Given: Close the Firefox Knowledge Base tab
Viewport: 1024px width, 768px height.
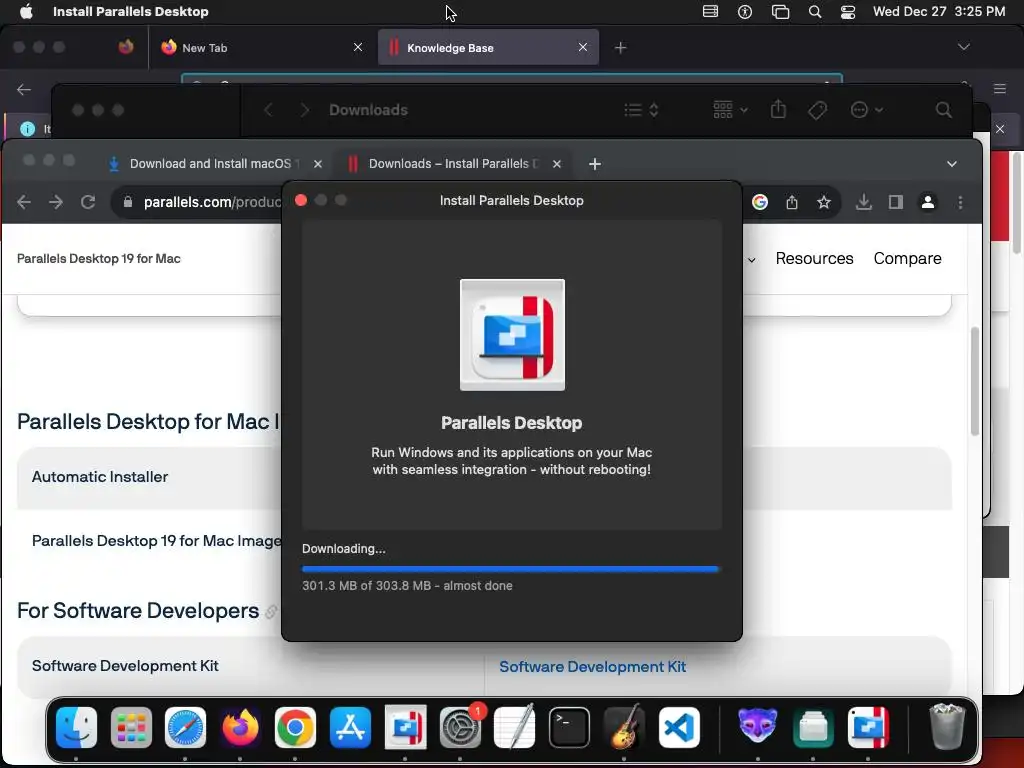Looking at the screenshot, I should [583, 47].
